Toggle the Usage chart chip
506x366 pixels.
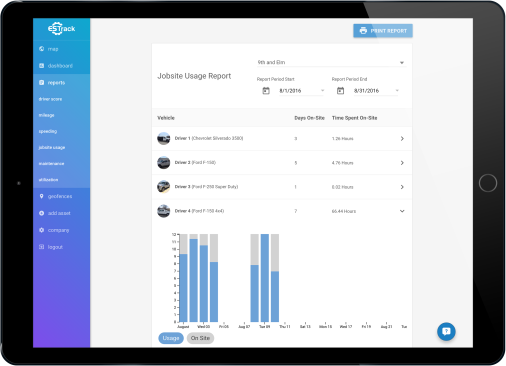point(171,338)
